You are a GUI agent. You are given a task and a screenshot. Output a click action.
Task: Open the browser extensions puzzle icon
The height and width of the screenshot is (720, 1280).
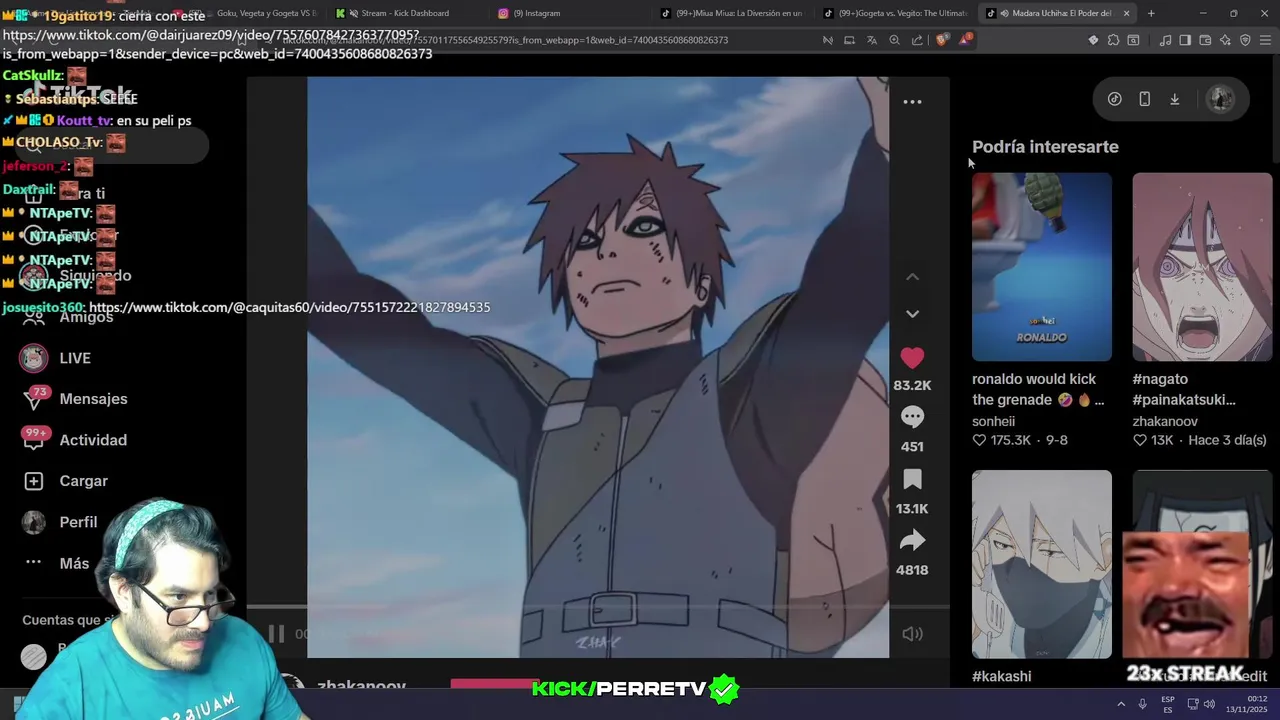[x=1113, y=40]
